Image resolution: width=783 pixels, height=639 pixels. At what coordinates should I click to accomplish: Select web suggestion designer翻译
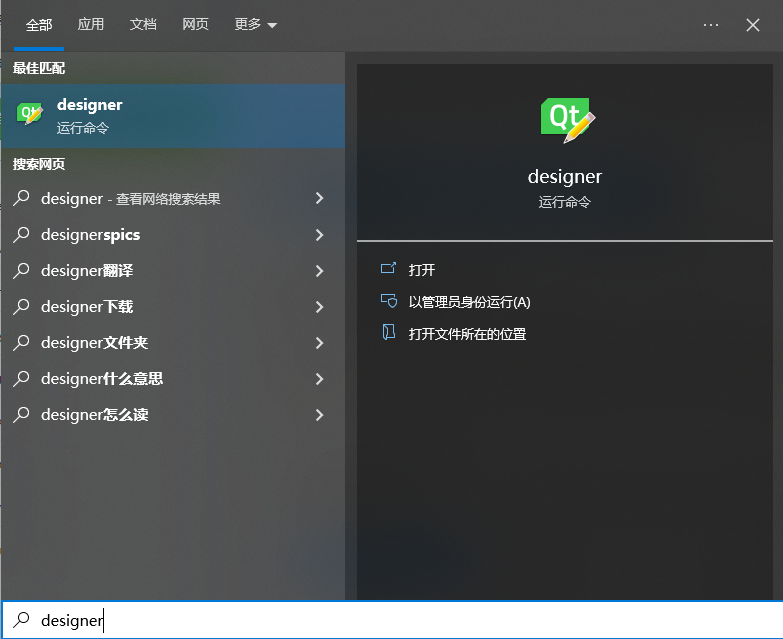[173, 271]
